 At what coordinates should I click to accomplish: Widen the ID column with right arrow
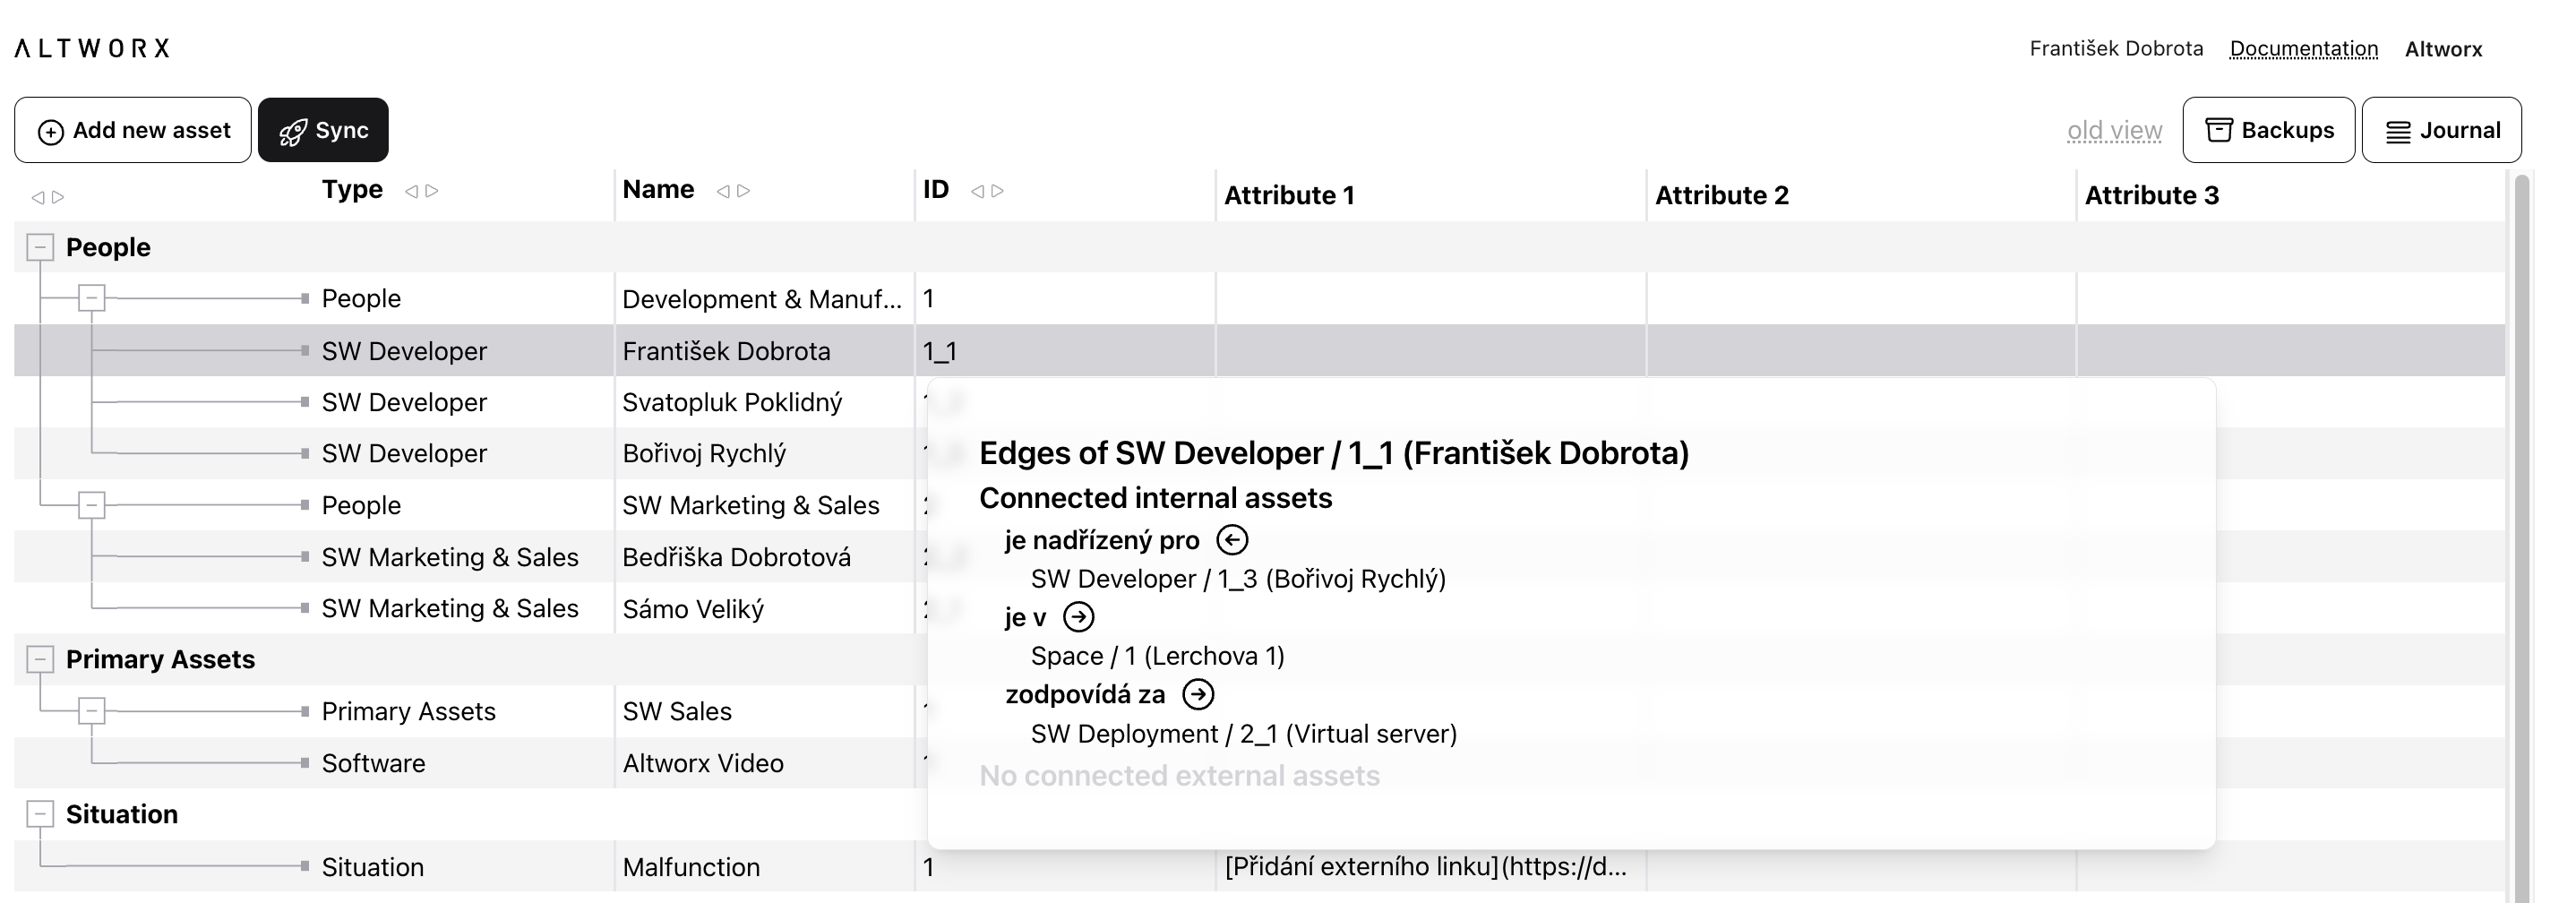pyautogui.click(x=997, y=191)
